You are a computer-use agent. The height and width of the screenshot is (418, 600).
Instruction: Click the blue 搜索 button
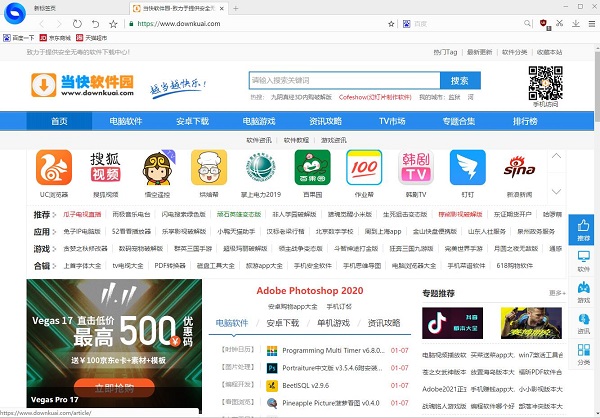(x=460, y=81)
